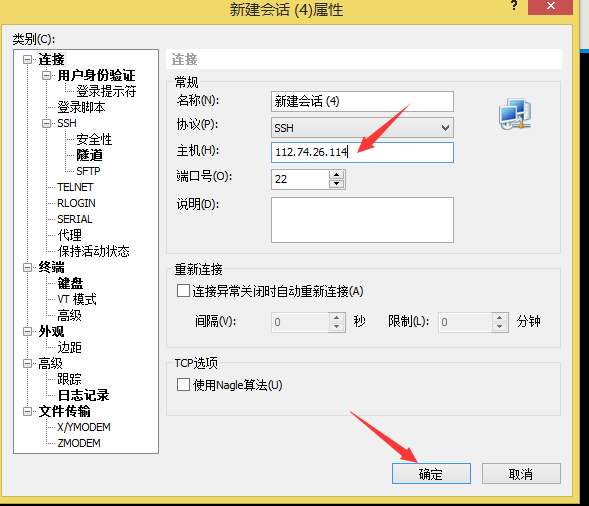Select TELNET in the category tree
This screenshot has width=589, height=506.
click(x=75, y=187)
